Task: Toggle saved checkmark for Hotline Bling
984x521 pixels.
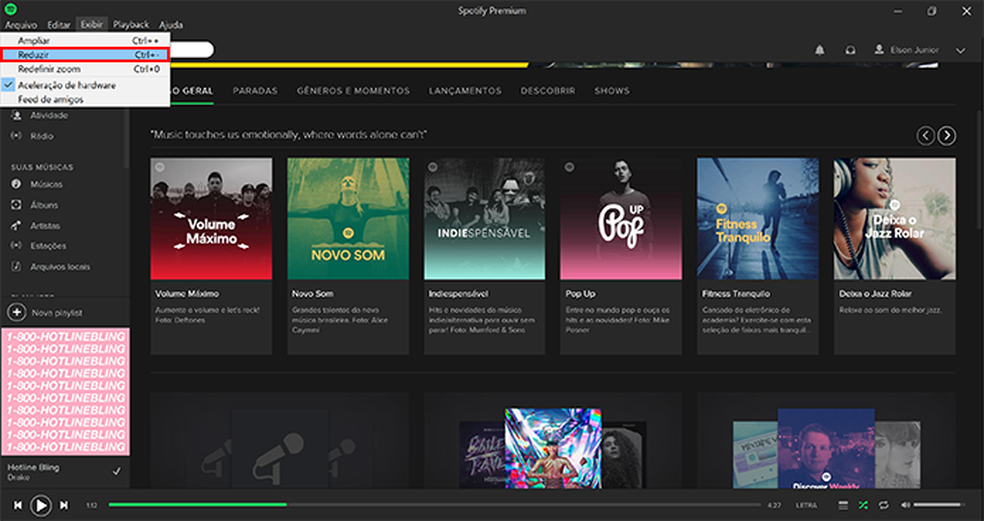Action: [117, 471]
